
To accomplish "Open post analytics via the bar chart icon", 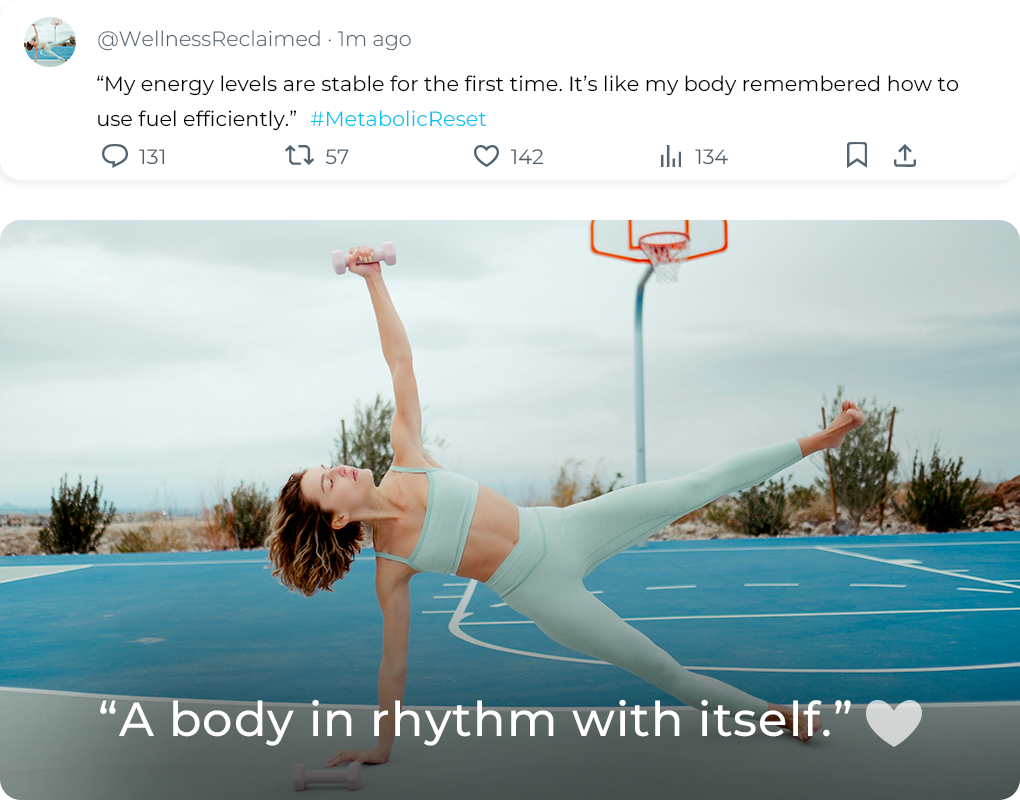I will pos(670,156).
